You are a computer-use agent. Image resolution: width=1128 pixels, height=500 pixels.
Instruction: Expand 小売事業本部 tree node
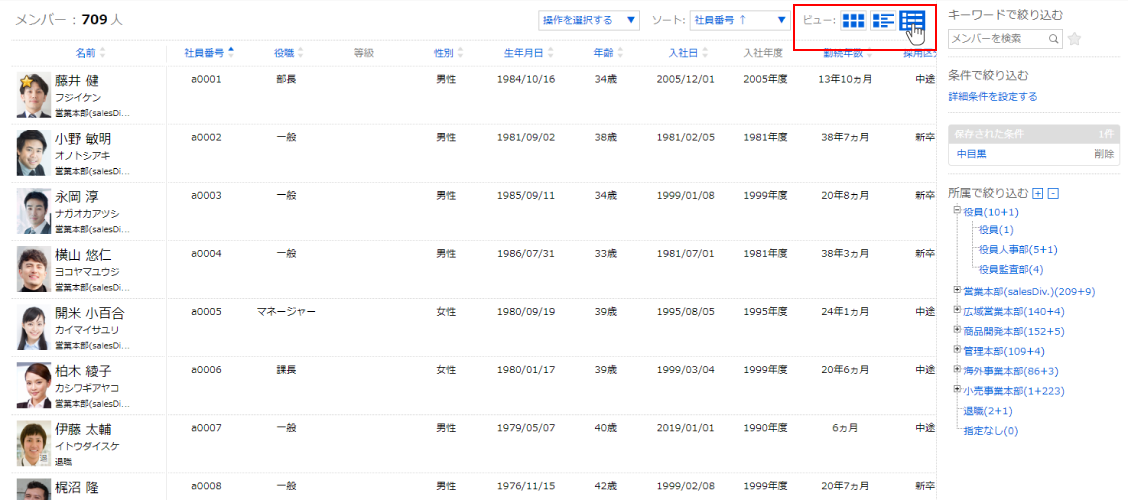coord(958,389)
